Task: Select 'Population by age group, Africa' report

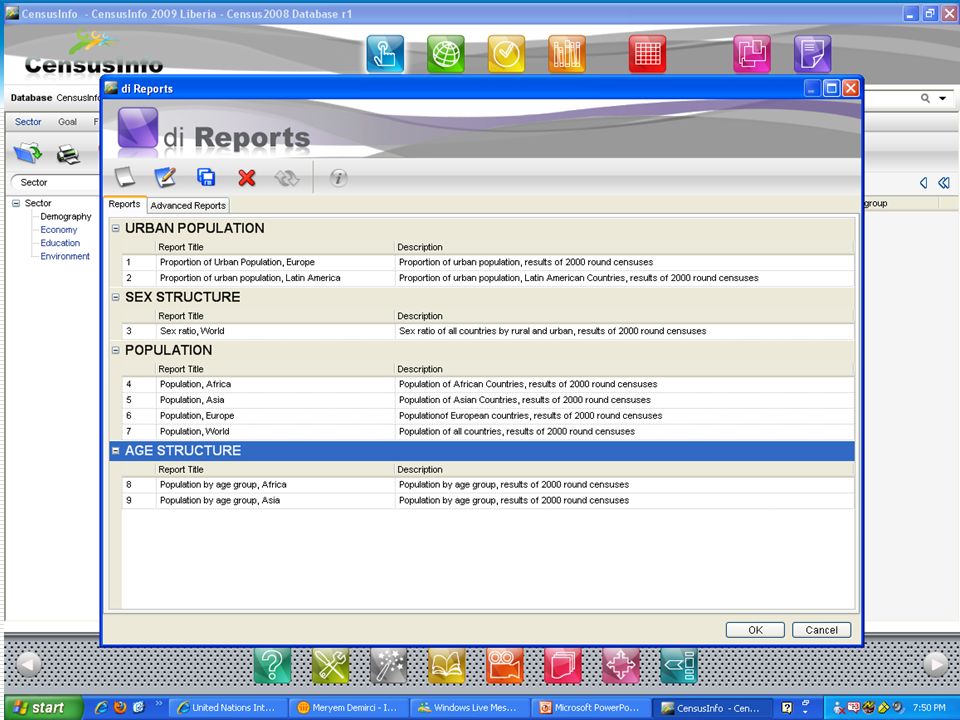Action: [x=488, y=485]
